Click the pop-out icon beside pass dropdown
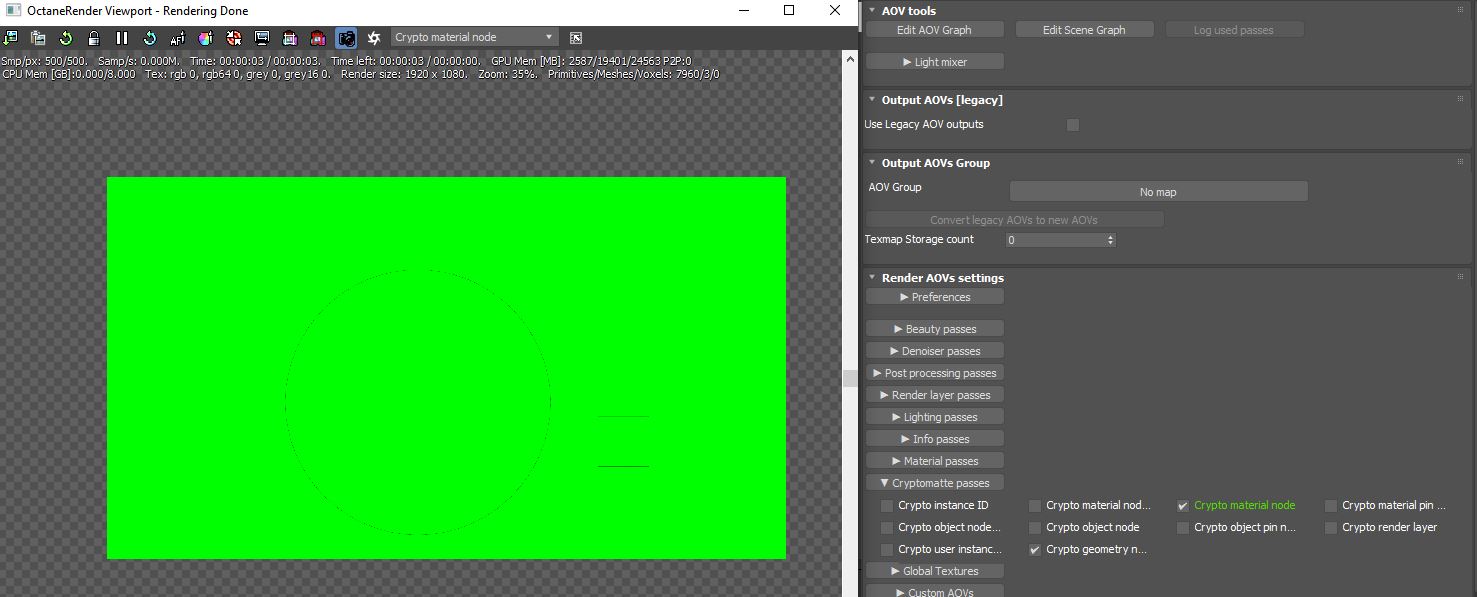The height and width of the screenshot is (597, 1477). [576, 38]
